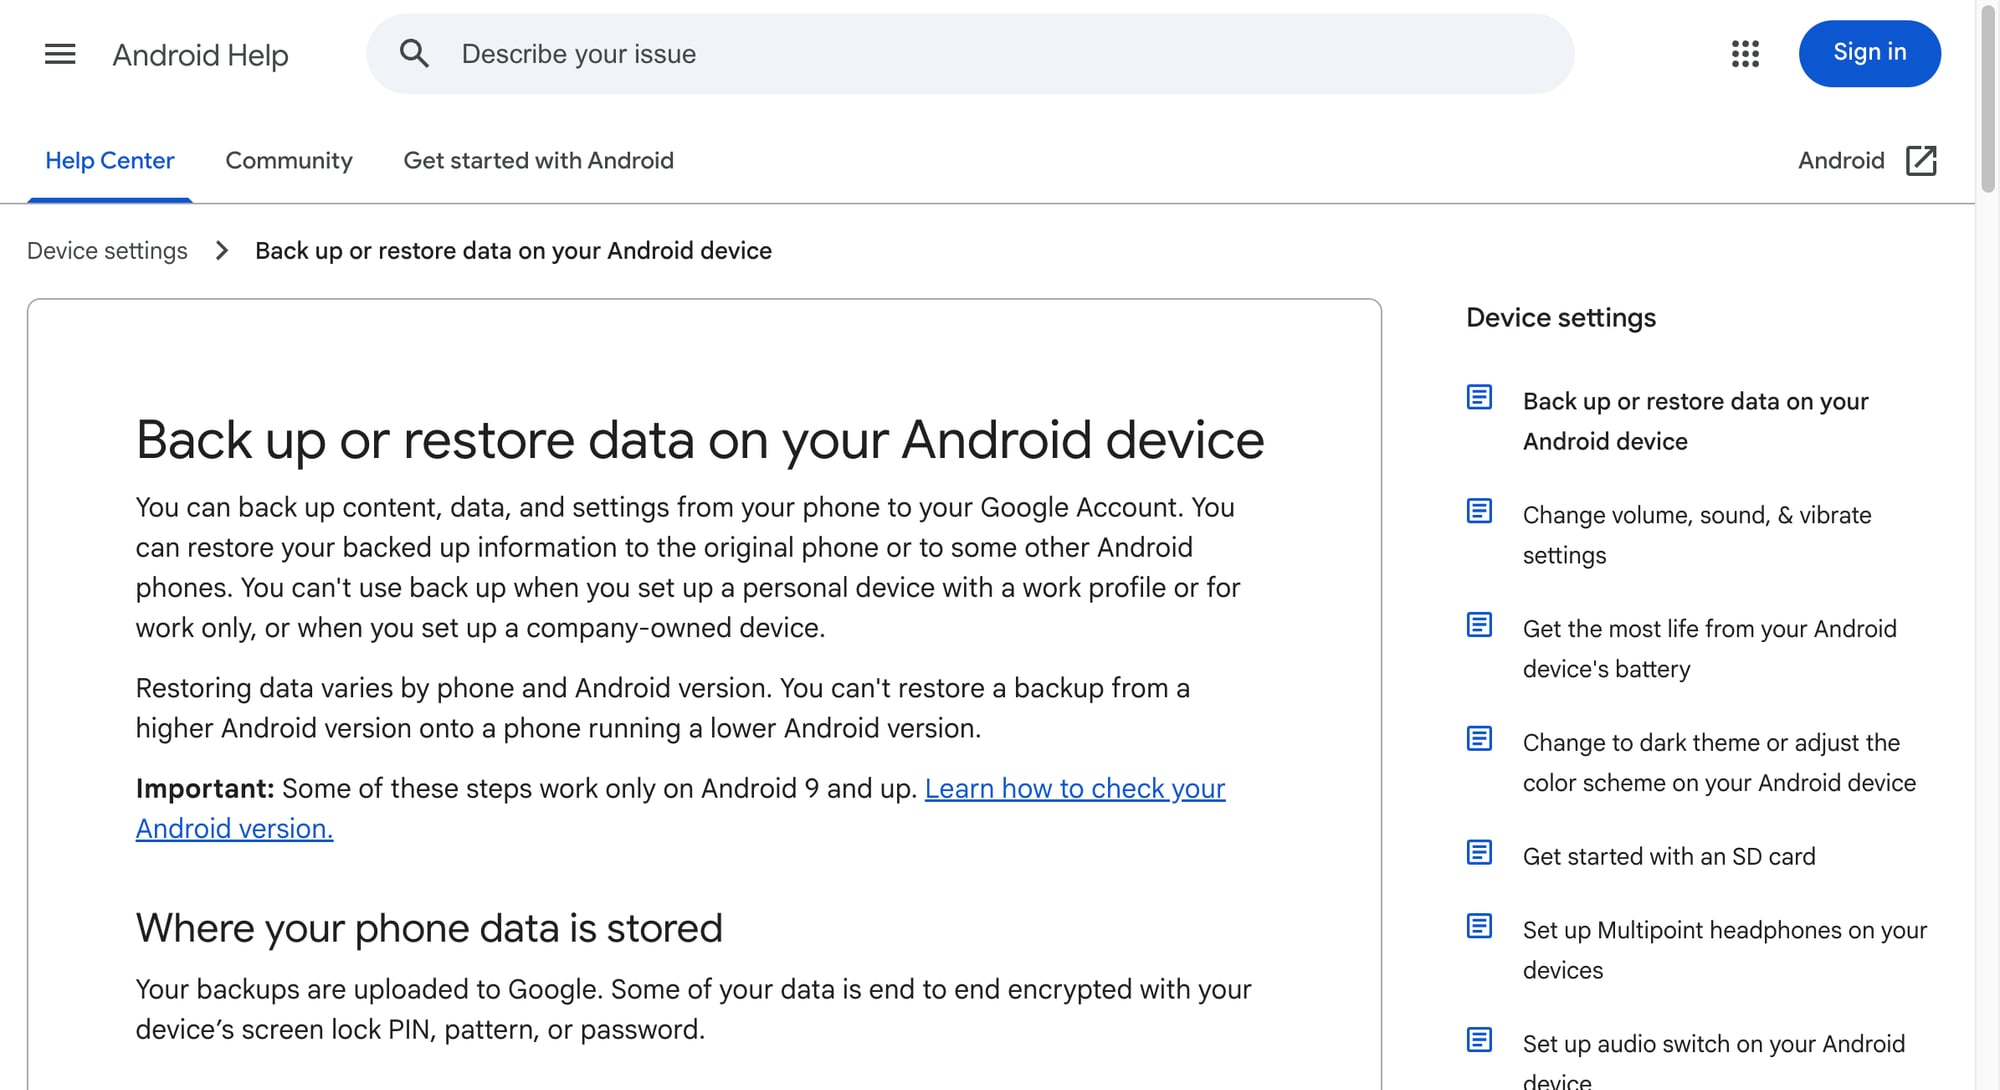Screen dimensions: 2000x1090
Task: Open Get started with an SD card
Action: 1669,857
